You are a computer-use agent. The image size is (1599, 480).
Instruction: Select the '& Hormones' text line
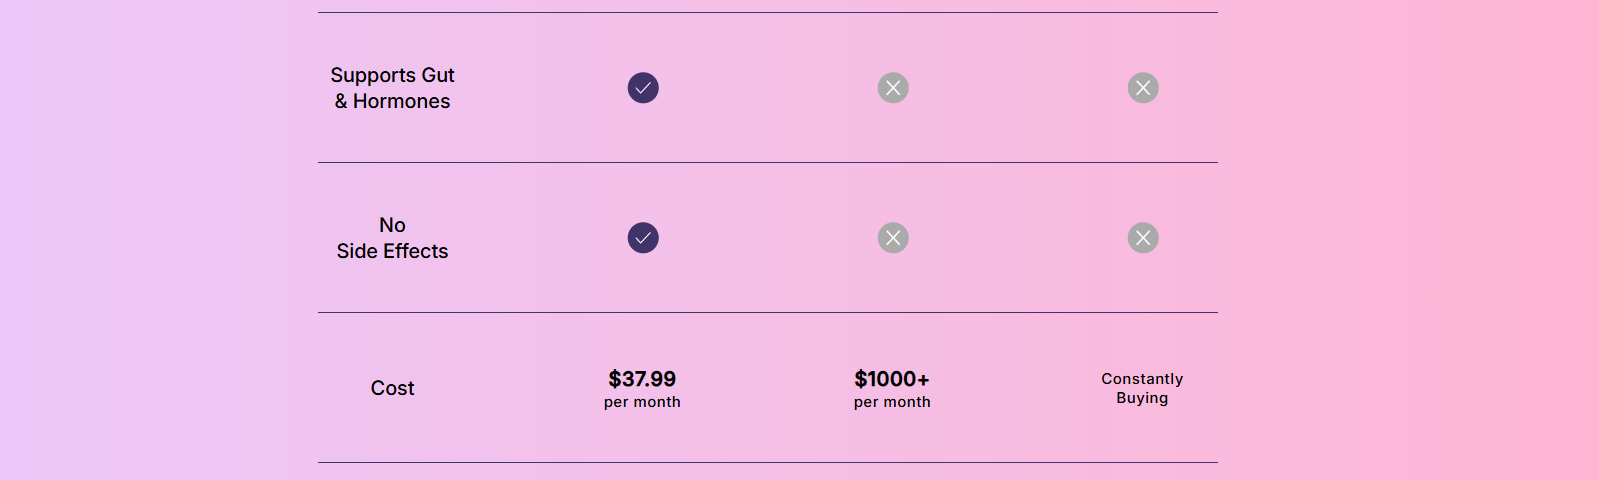click(x=392, y=101)
